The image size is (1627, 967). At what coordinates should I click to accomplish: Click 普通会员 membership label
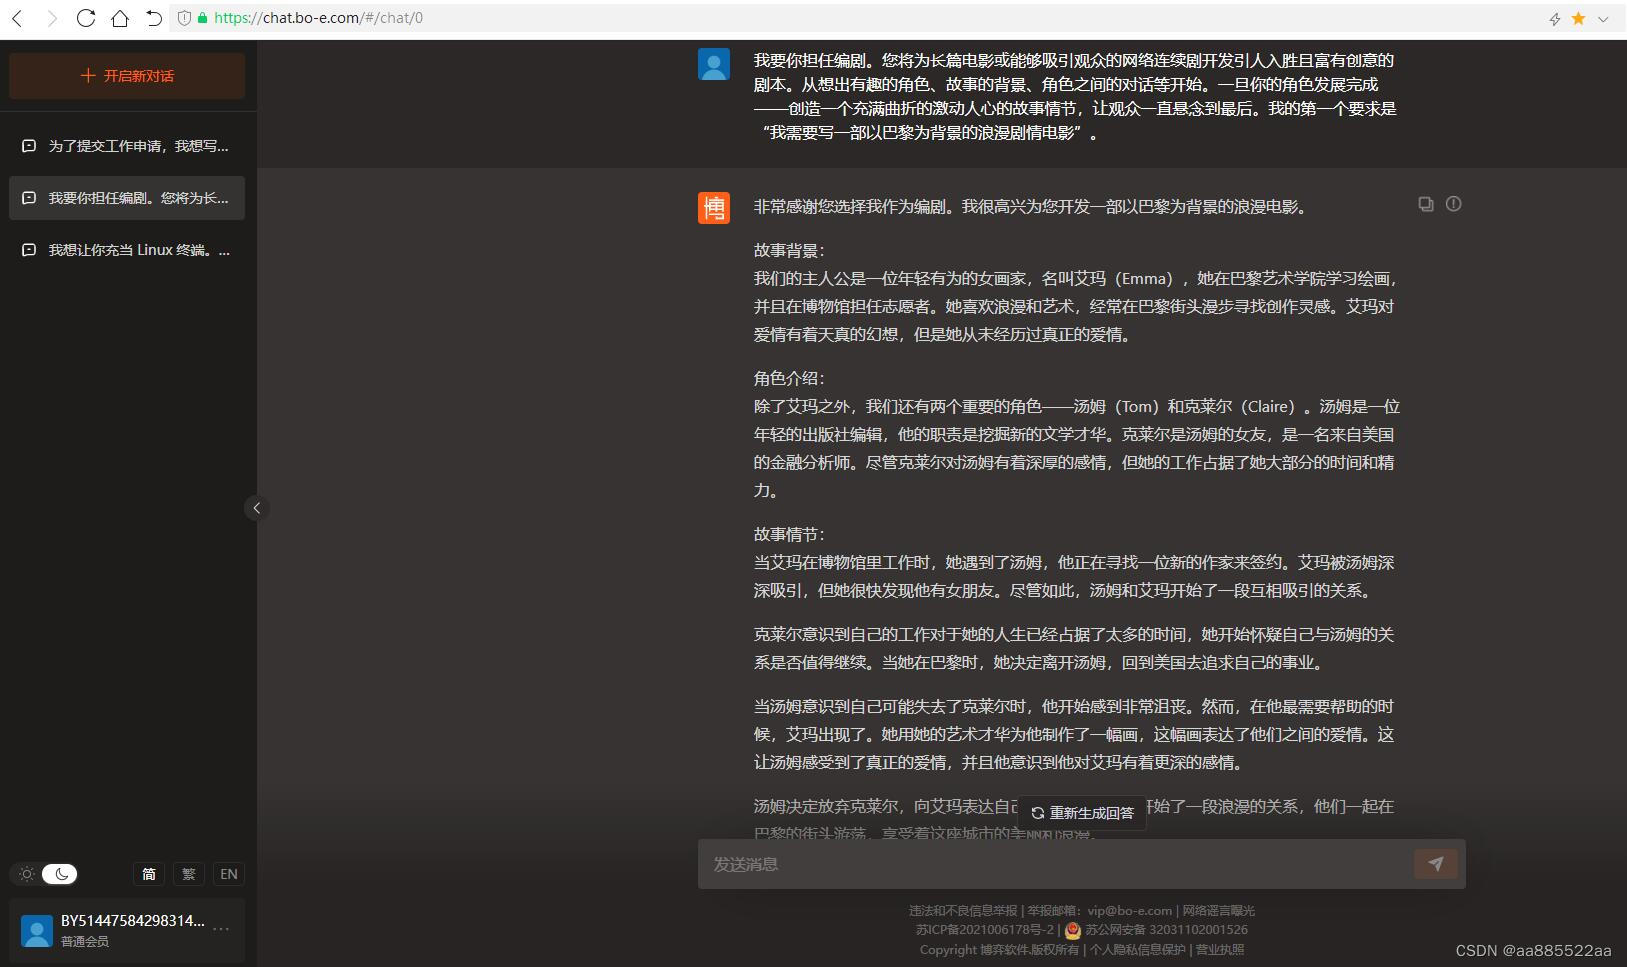coord(85,942)
